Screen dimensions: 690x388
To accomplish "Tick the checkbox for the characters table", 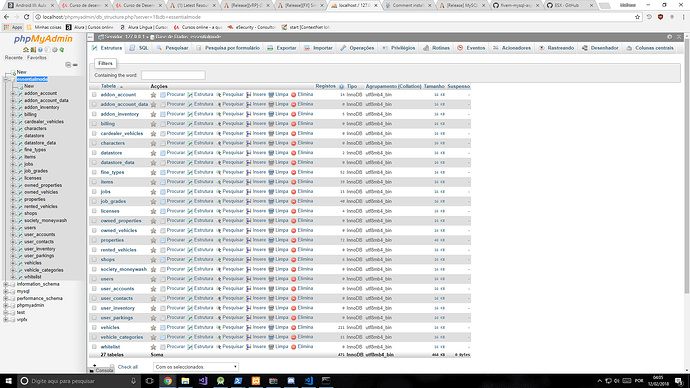I will [x=94, y=143].
